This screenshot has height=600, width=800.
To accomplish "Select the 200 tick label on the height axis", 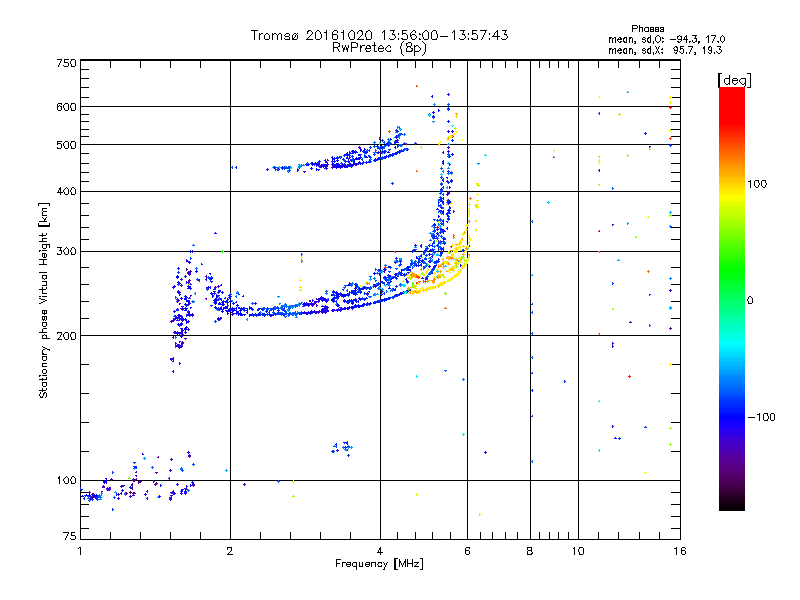I will coord(66,336).
